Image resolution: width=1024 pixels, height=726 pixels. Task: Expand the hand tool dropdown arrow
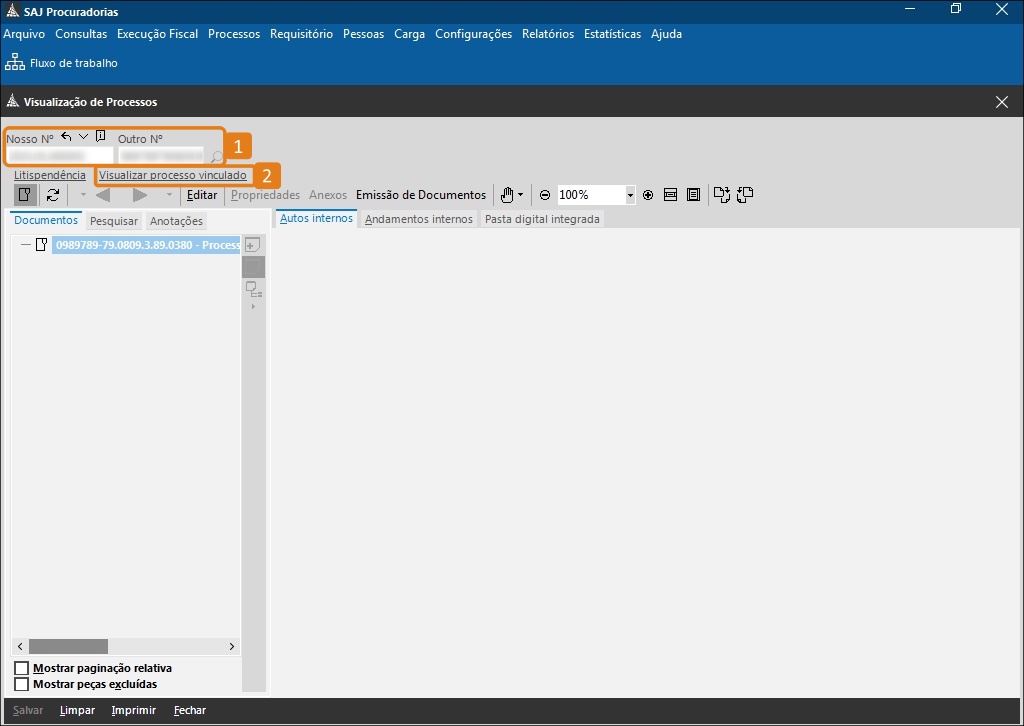pos(521,196)
